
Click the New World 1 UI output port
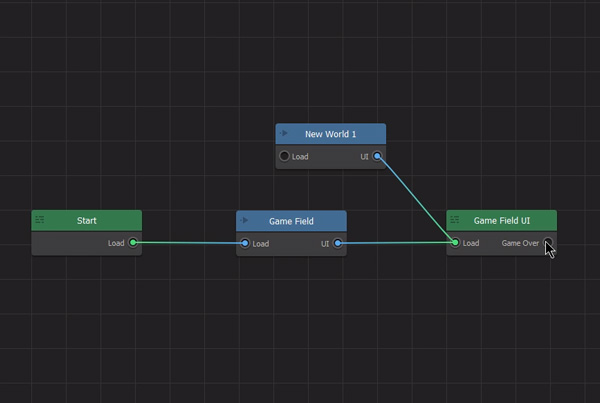click(x=377, y=156)
